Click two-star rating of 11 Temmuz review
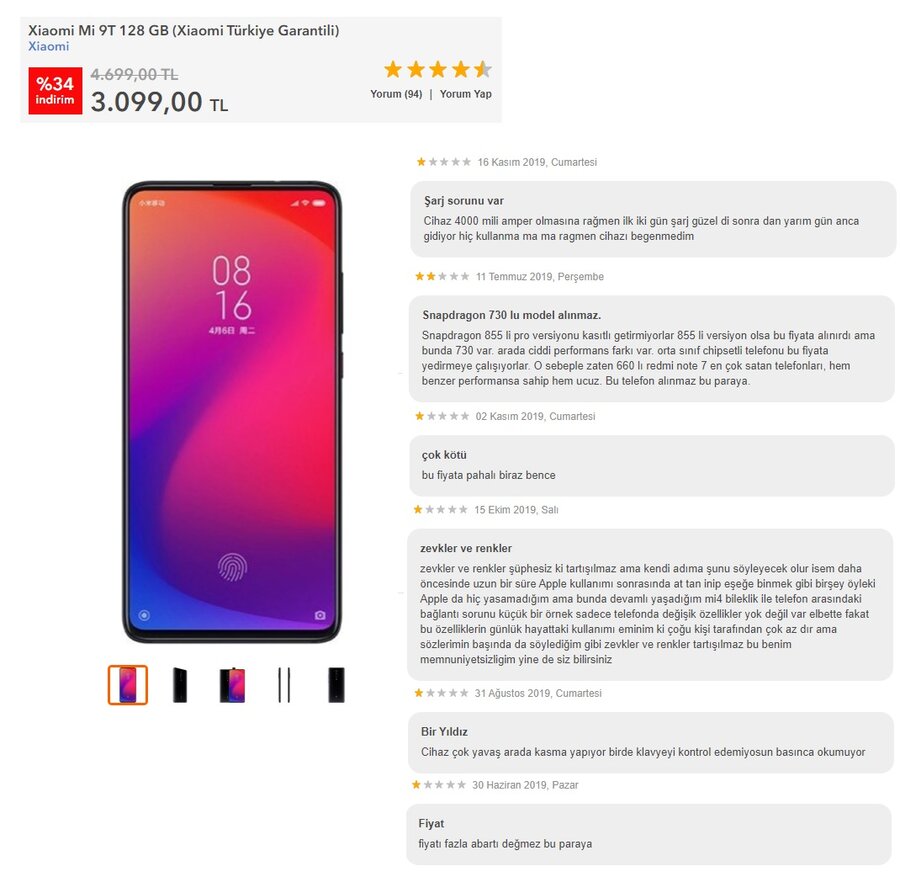 (x=442, y=276)
